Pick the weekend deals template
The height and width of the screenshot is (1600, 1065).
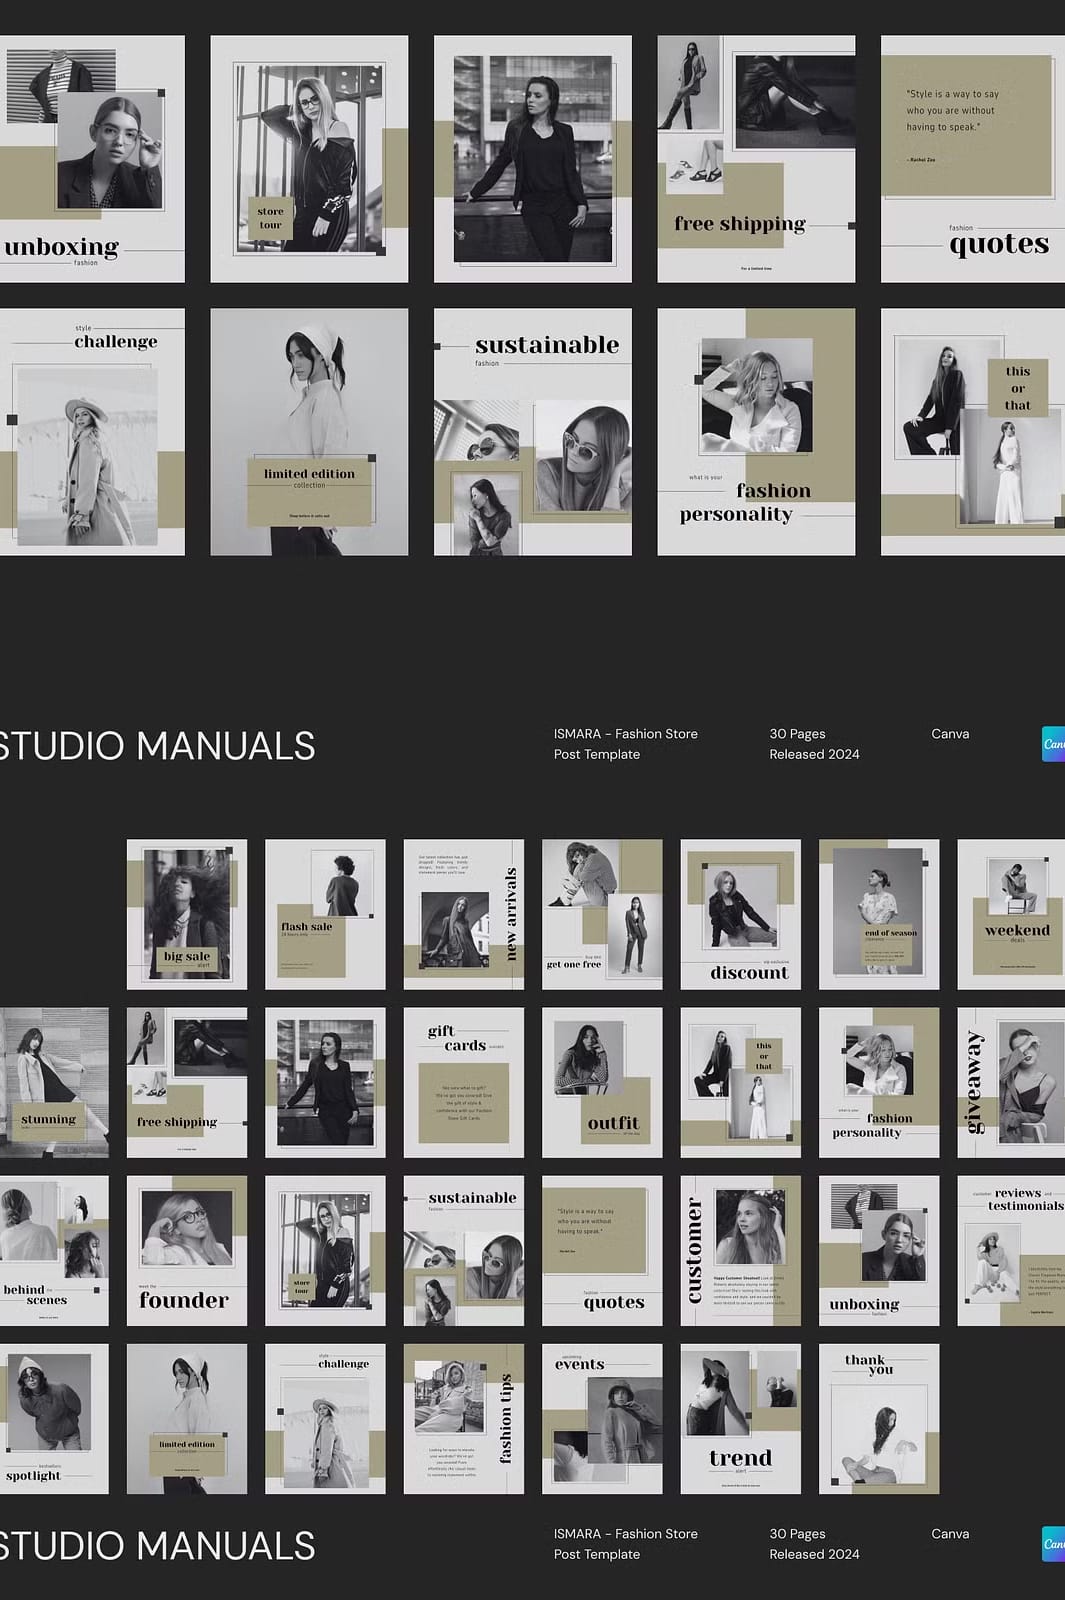(x=1011, y=914)
